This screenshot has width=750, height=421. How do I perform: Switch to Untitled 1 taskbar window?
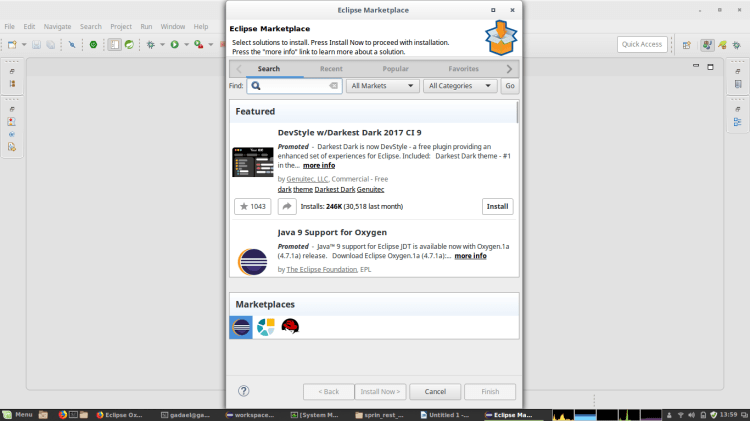pos(445,415)
